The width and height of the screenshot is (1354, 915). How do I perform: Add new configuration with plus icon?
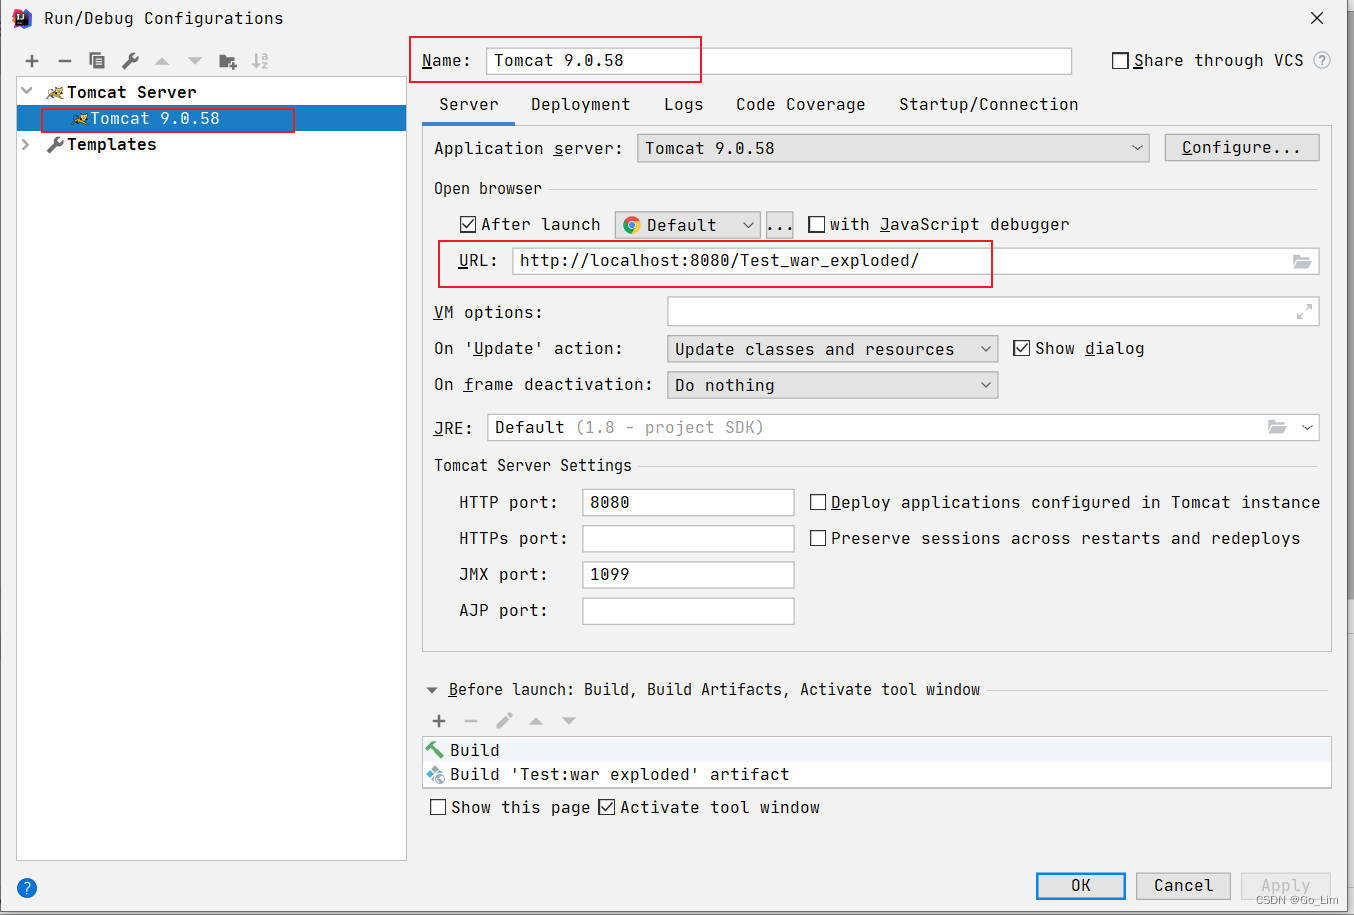pyautogui.click(x=32, y=61)
